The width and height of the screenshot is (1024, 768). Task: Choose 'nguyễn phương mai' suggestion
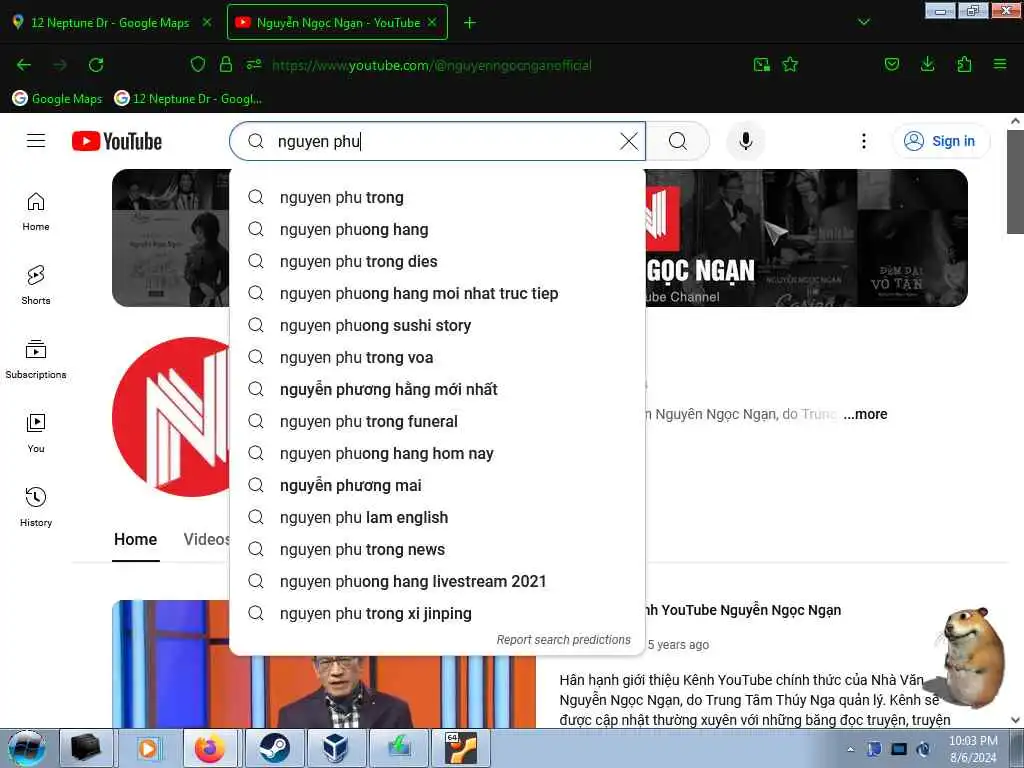(x=437, y=485)
